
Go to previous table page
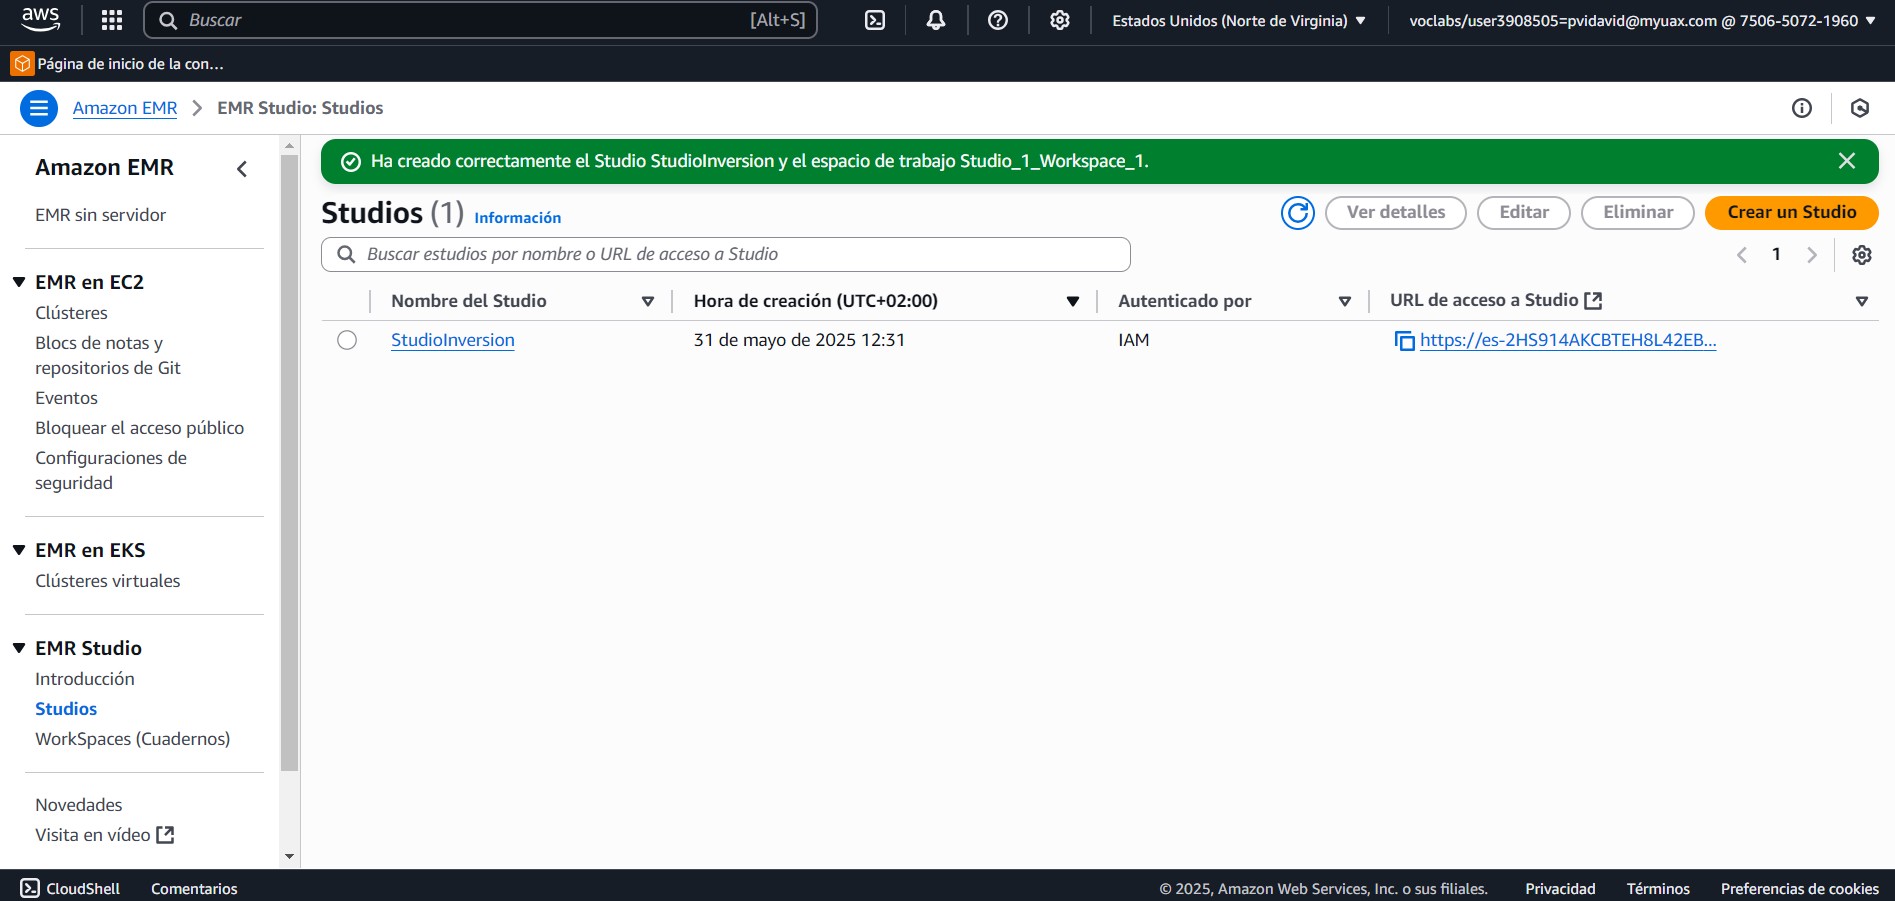[1742, 255]
